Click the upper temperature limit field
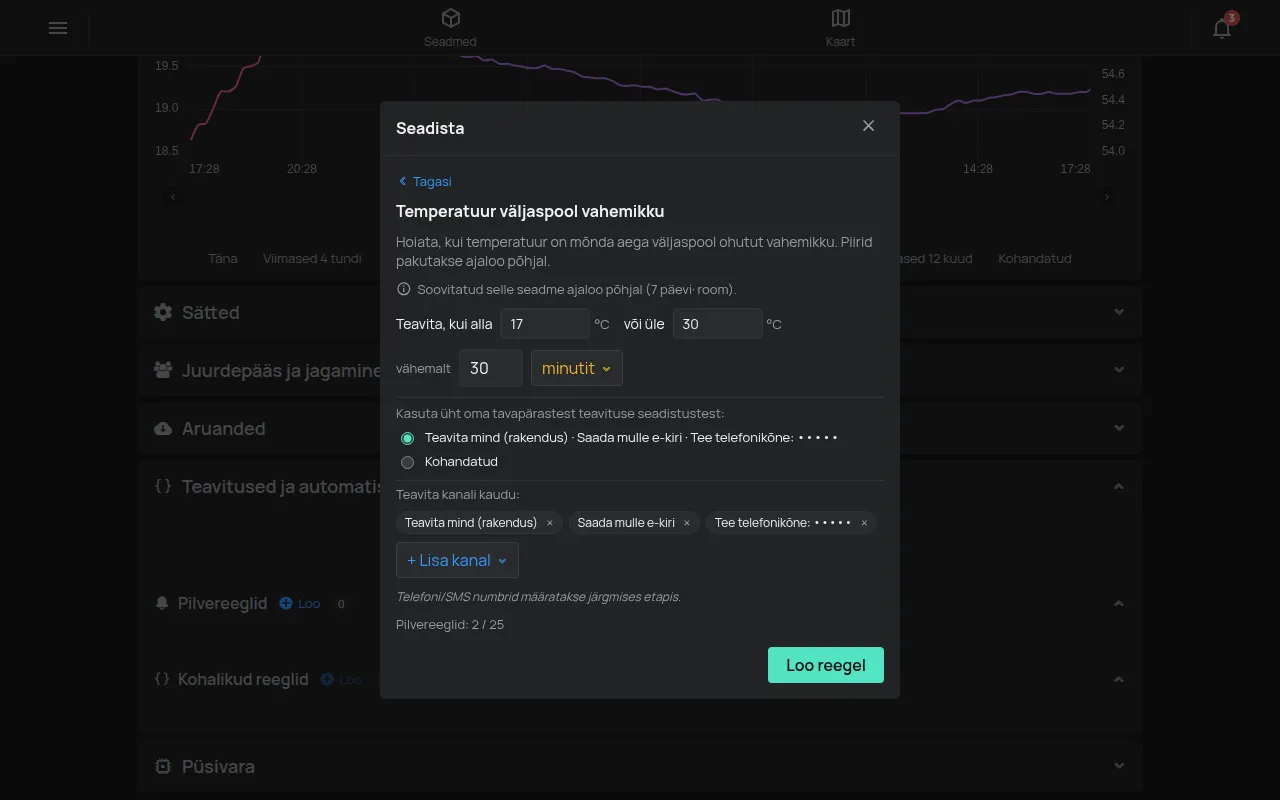1280x800 pixels. coord(718,324)
